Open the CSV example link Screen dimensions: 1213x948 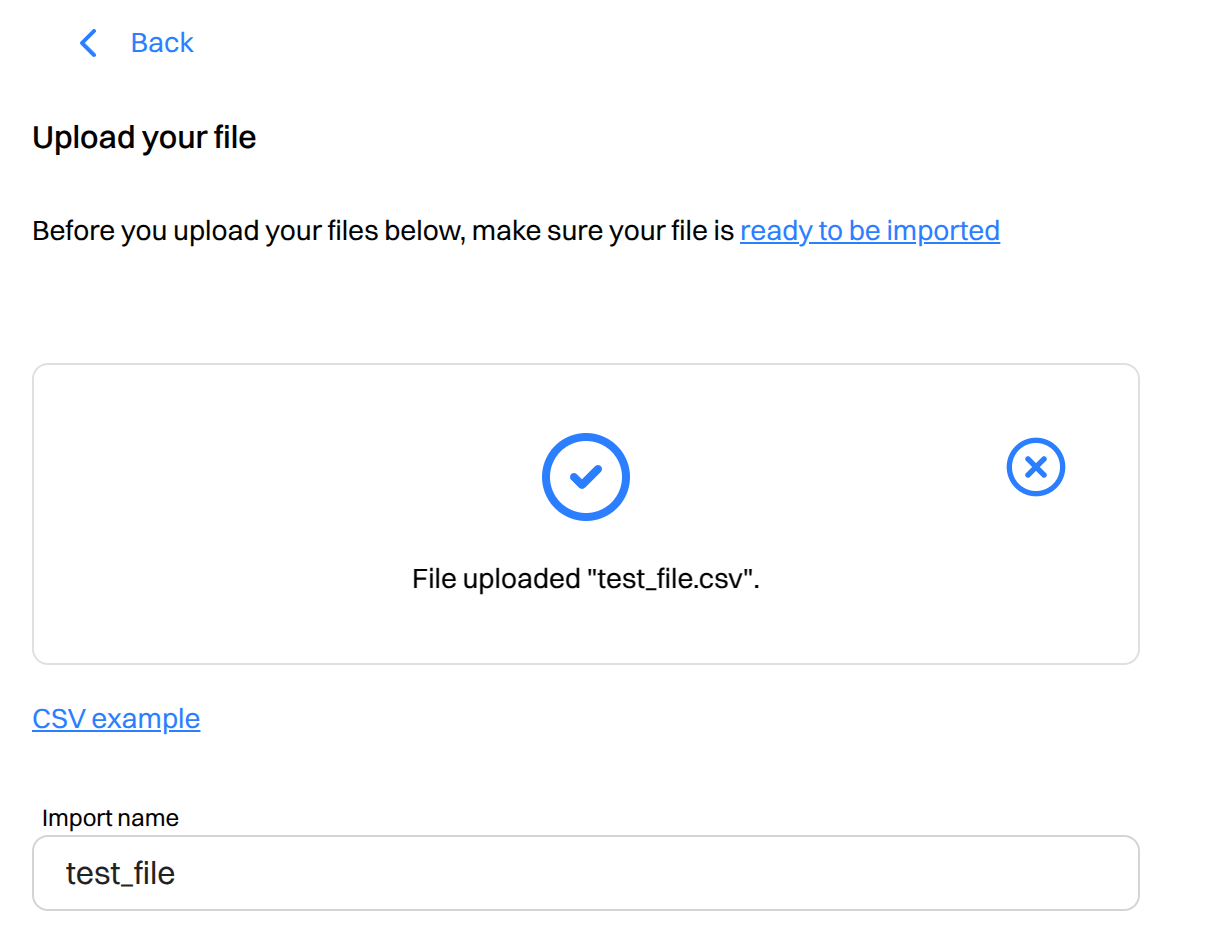[116, 719]
